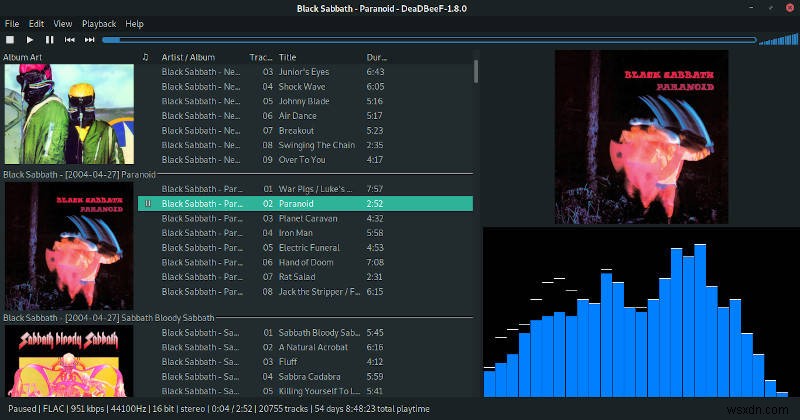
Task: Sort by the Track number column header
Action: tap(261, 57)
